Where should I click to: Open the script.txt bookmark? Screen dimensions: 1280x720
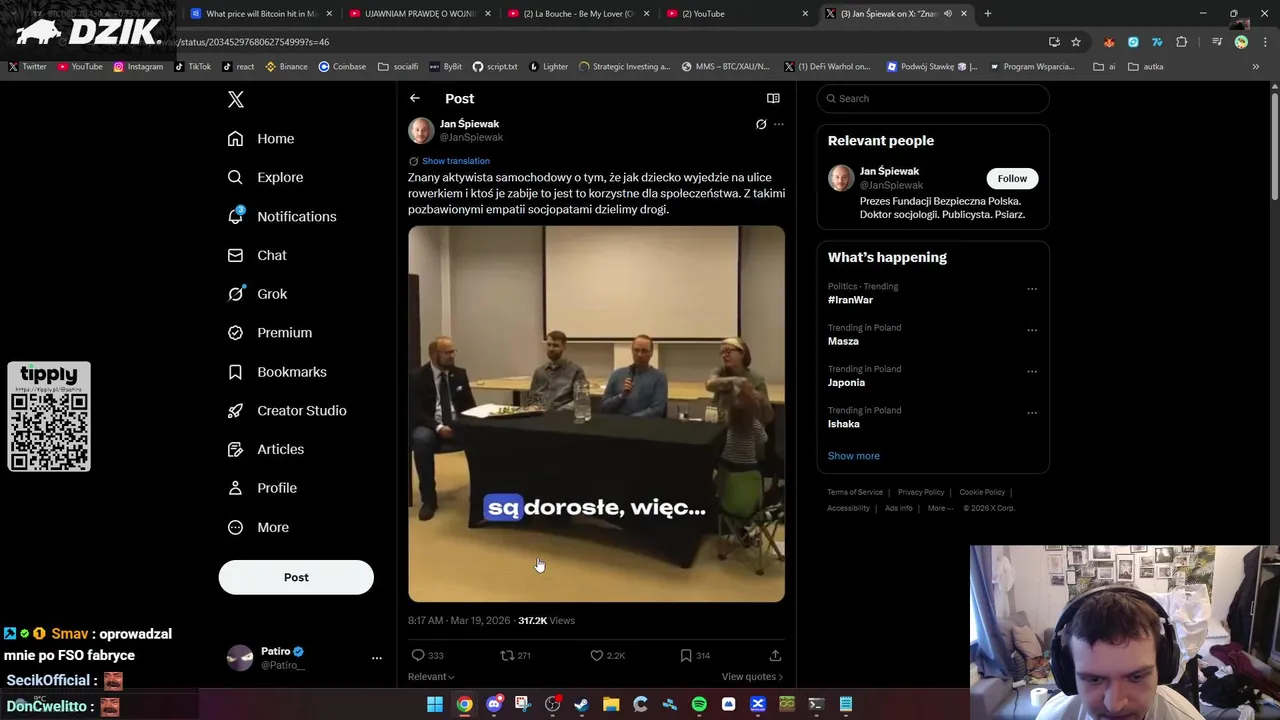coord(495,67)
